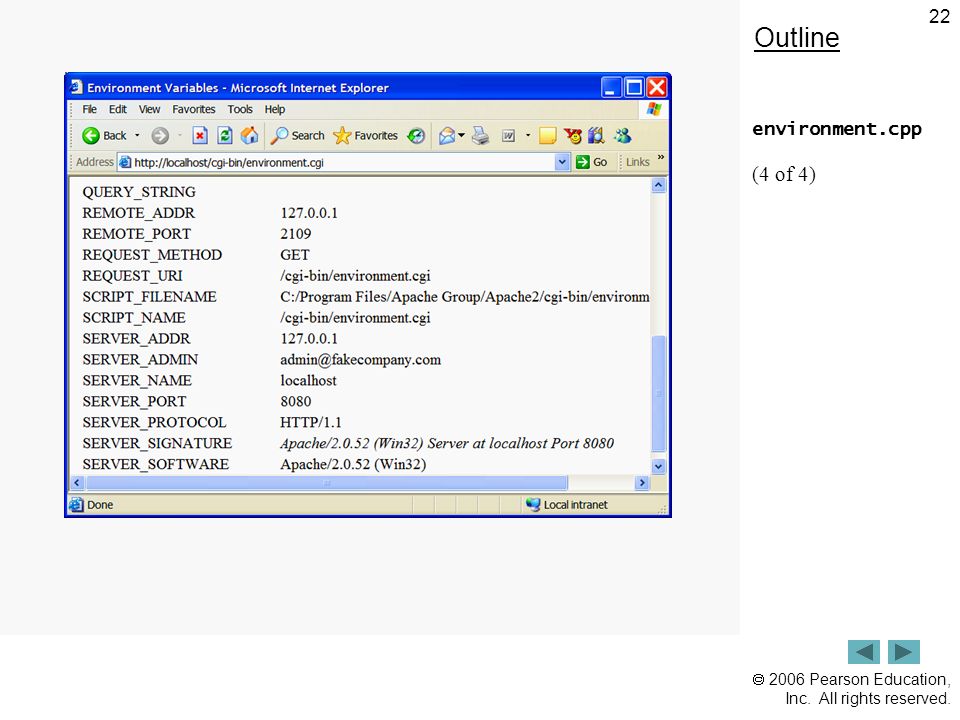
Task: Click the green Back arrow button
Action: coord(91,135)
